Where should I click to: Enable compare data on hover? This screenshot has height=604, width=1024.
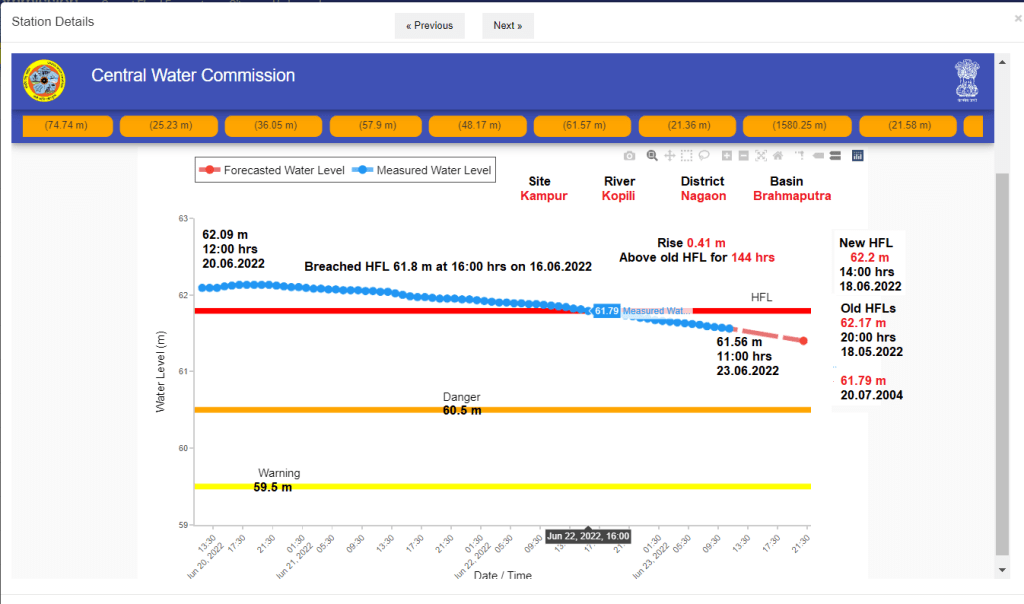point(835,156)
